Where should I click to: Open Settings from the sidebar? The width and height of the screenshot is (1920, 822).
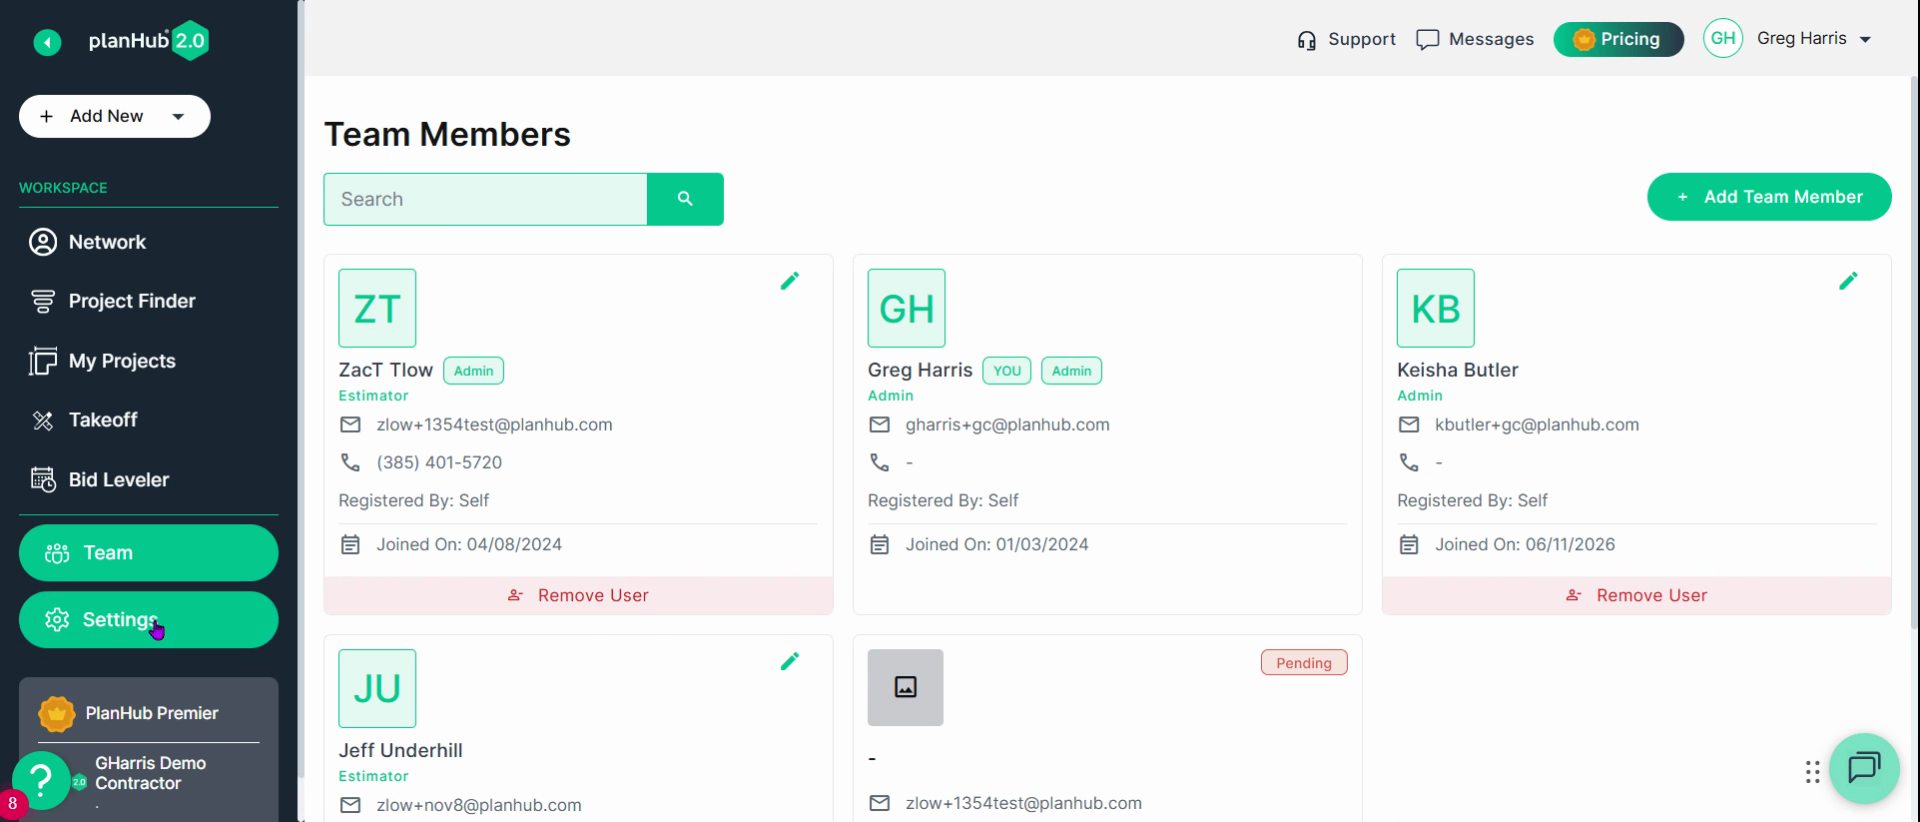(148, 620)
